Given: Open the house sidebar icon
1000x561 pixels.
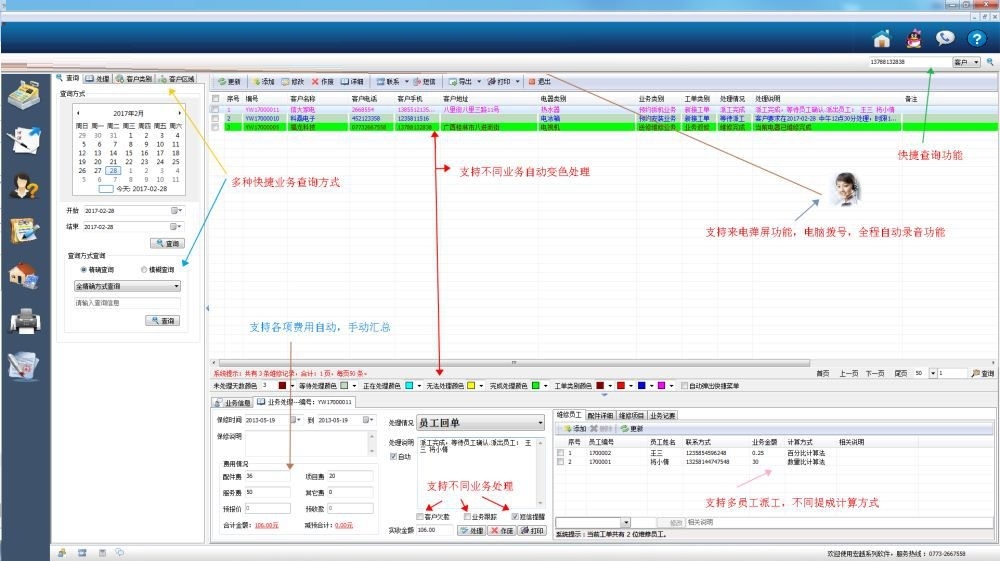Looking at the screenshot, I should [x=24, y=275].
